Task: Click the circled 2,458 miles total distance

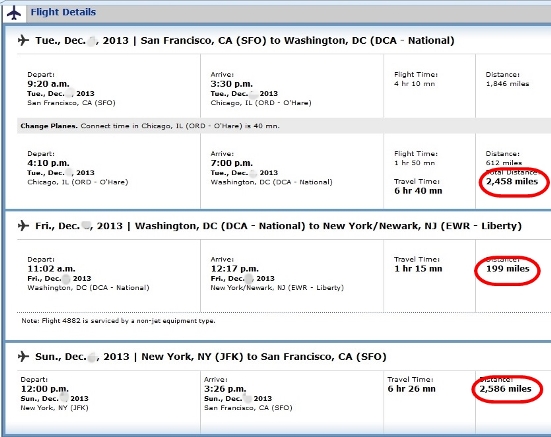Action: 512,182
